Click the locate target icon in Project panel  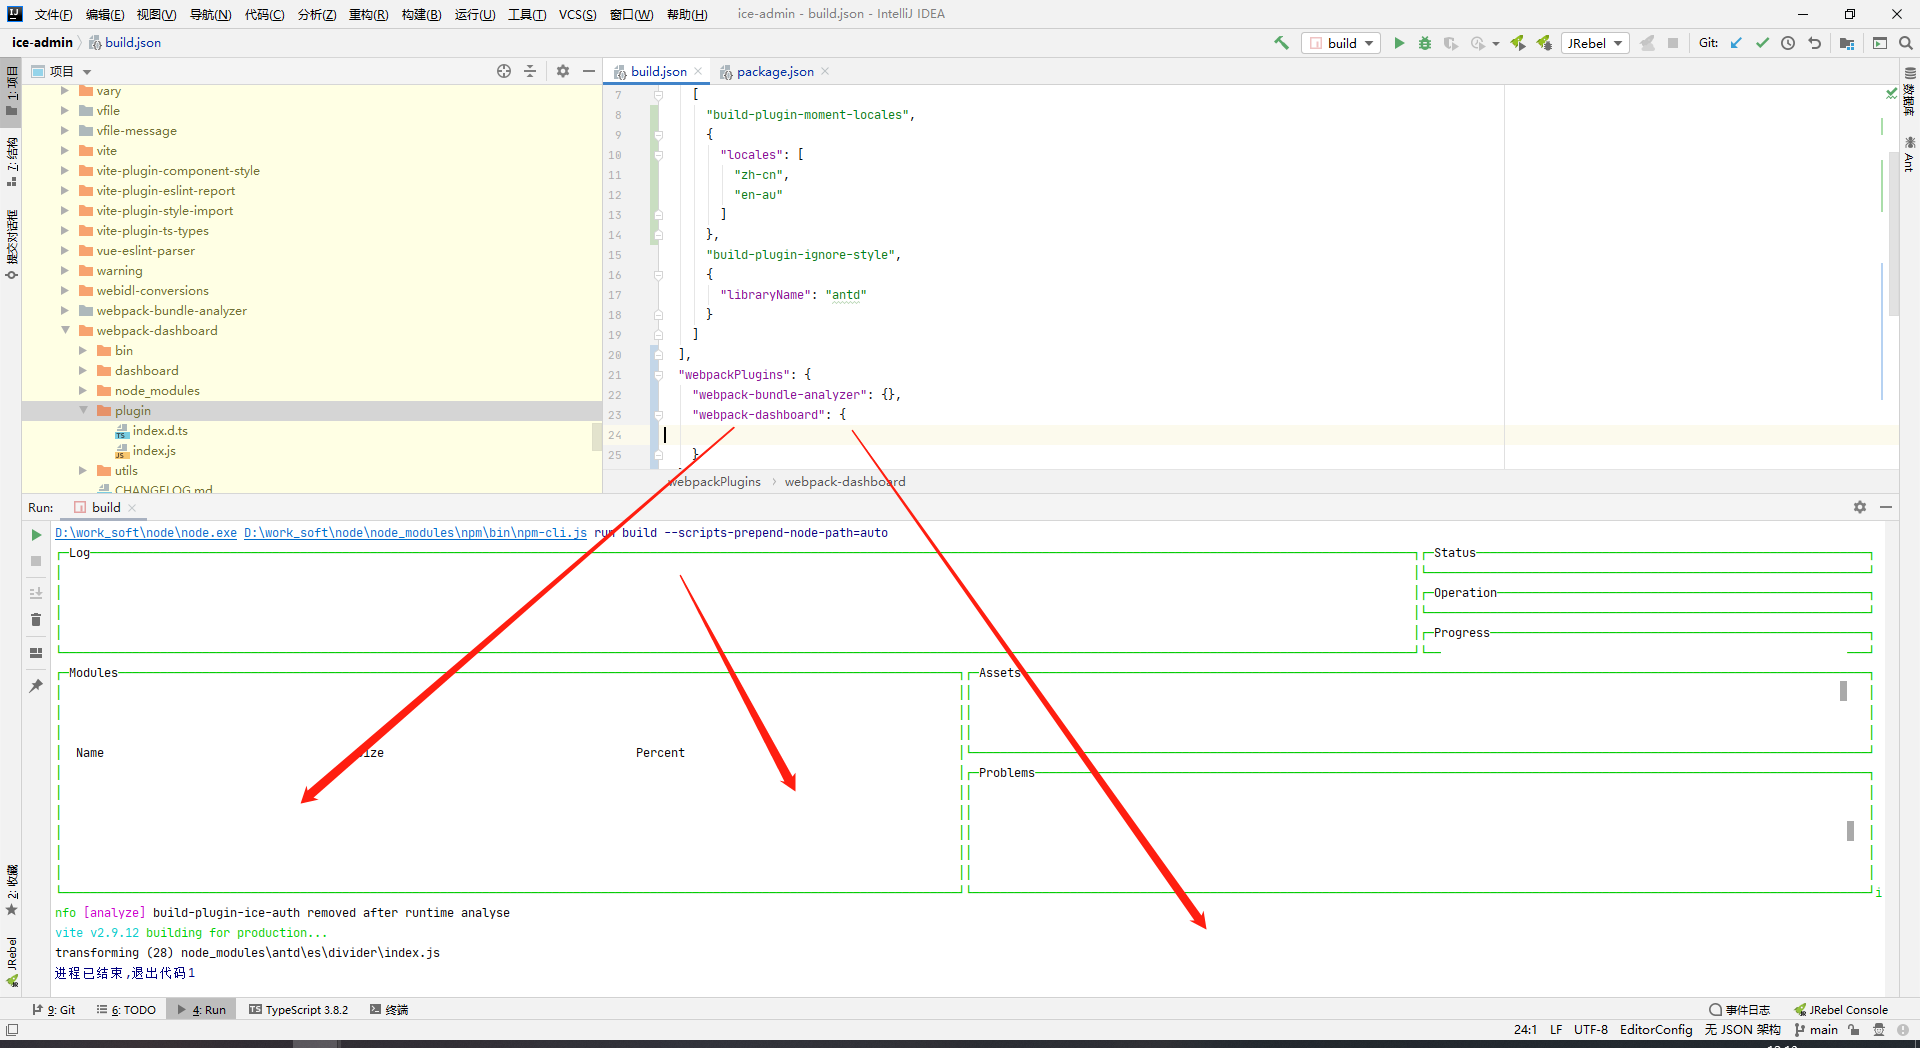pos(504,71)
